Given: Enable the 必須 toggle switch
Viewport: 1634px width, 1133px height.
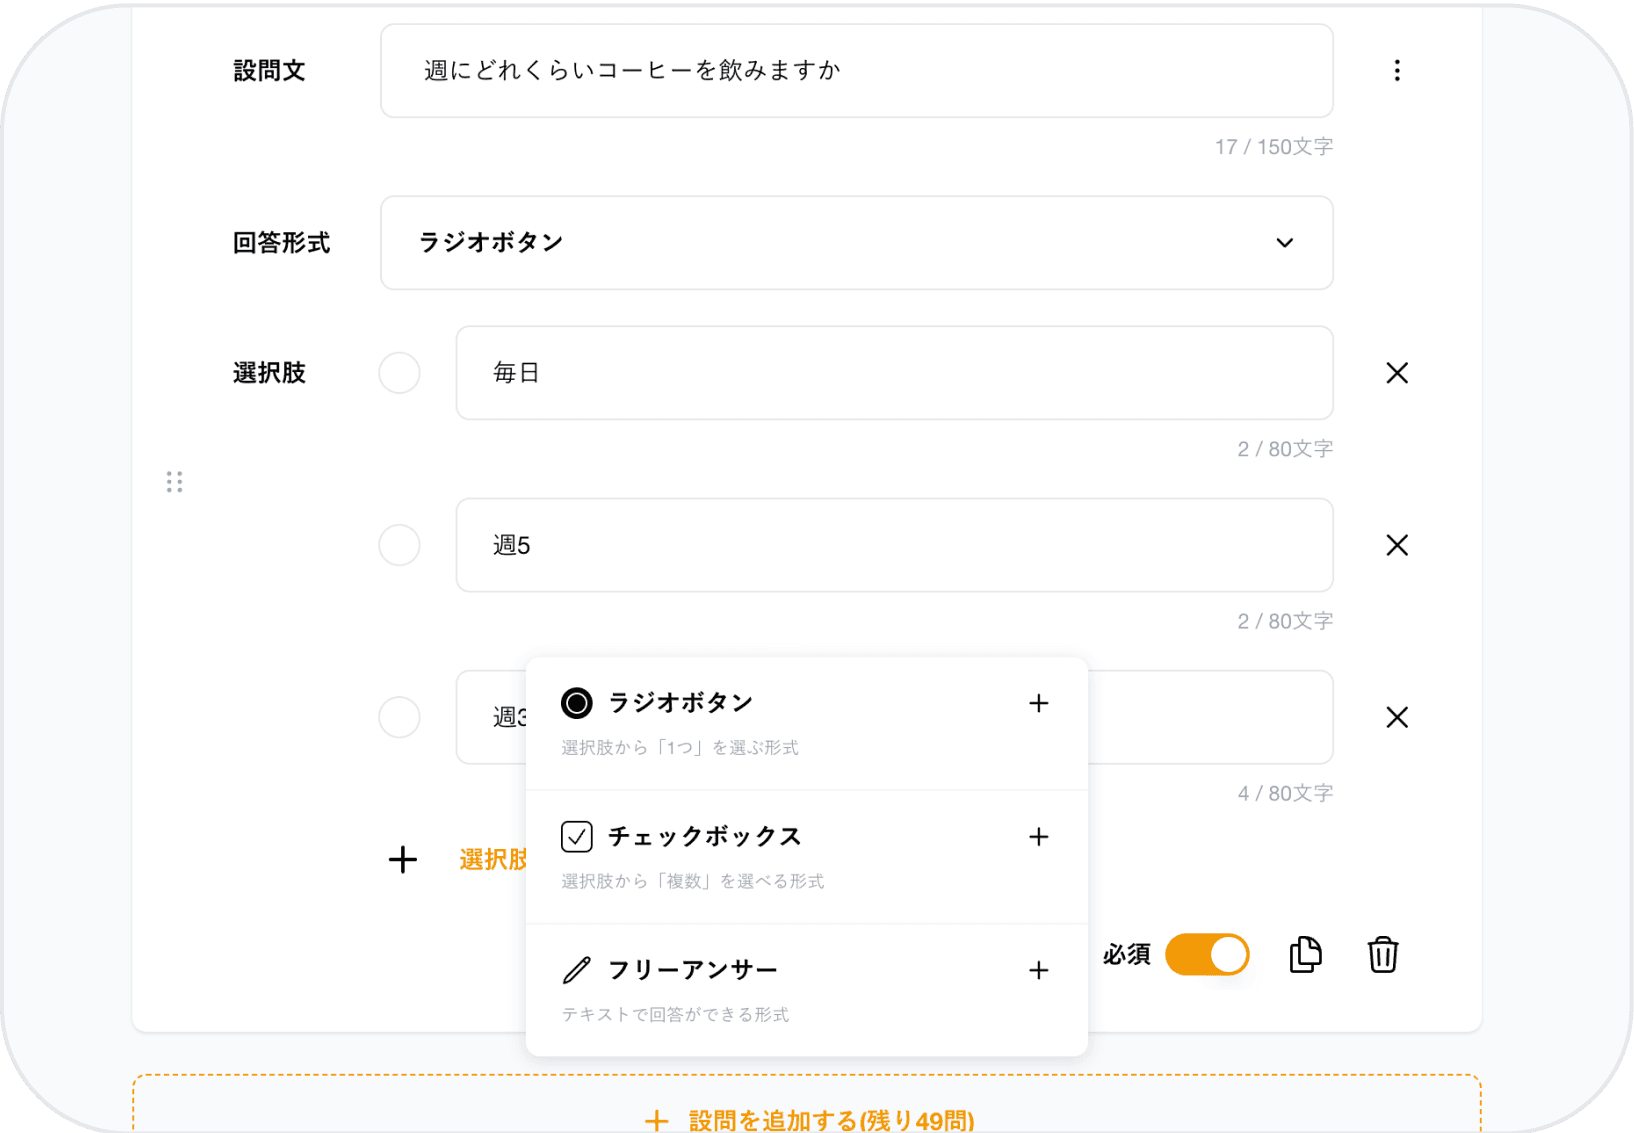Looking at the screenshot, I should (1207, 955).
